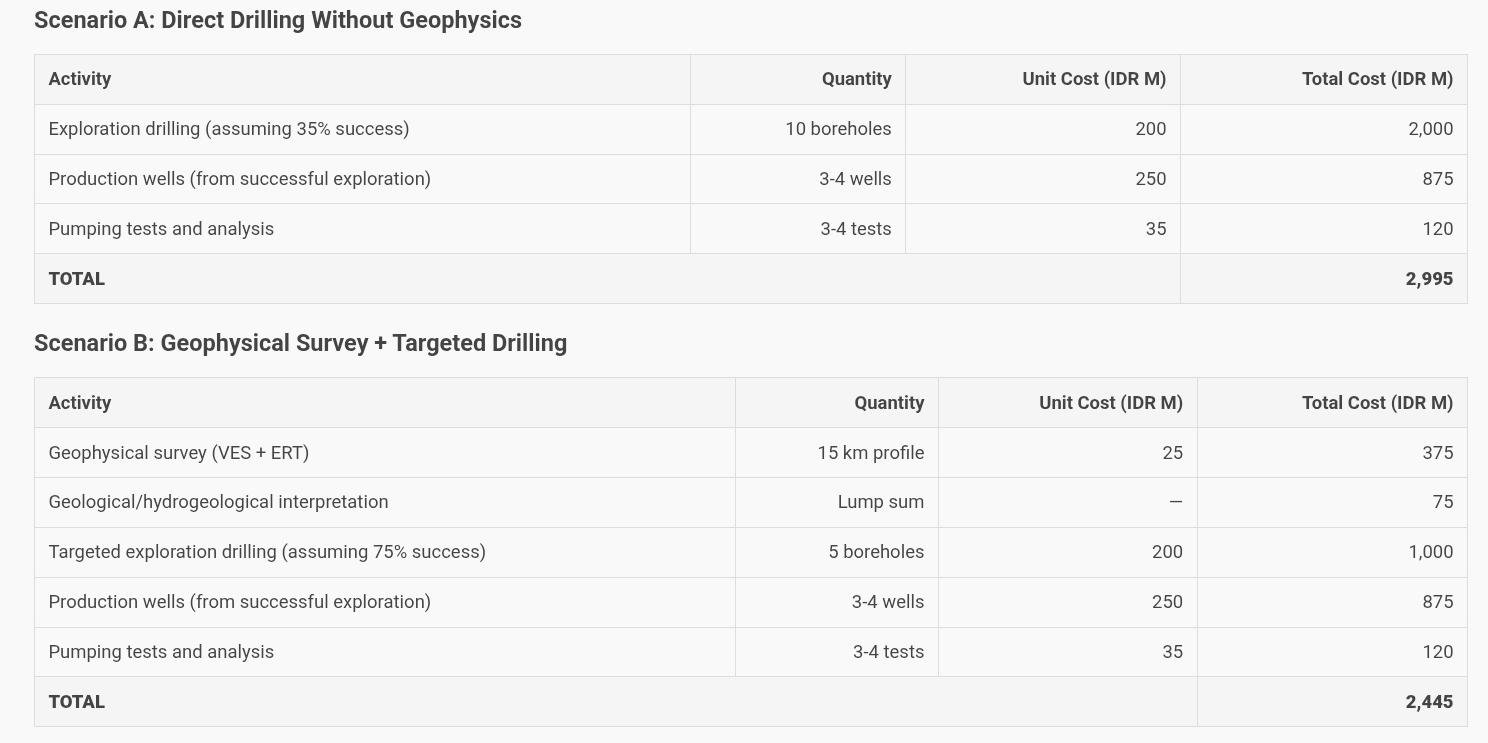This screenshot has width=1488, height=743.
Task: Click the Scenario B Geophysical Survey heading
Action: pos(300,343)
